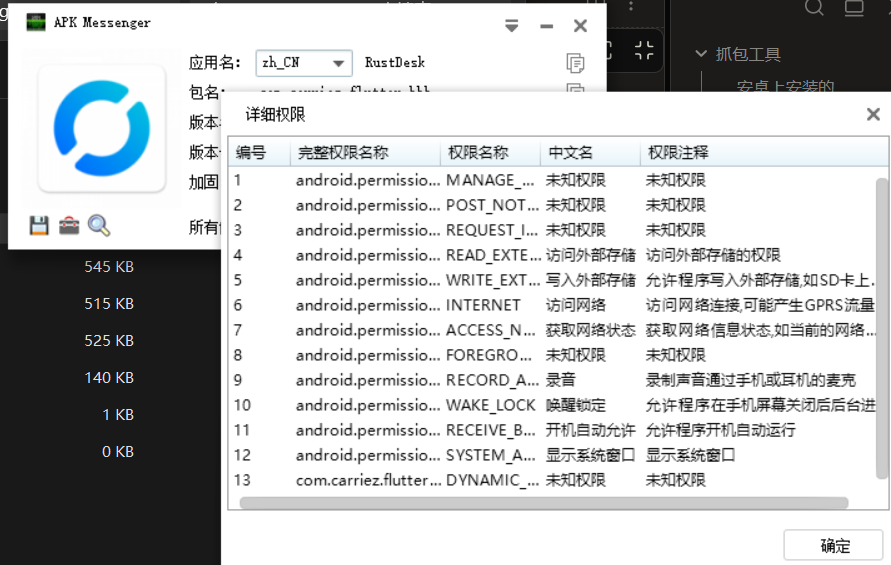Image resolution: width=891 pixels, height=565 pixels.
Task: Click com.carriez.flutter... full permission cell
Action: click(367, 480)
